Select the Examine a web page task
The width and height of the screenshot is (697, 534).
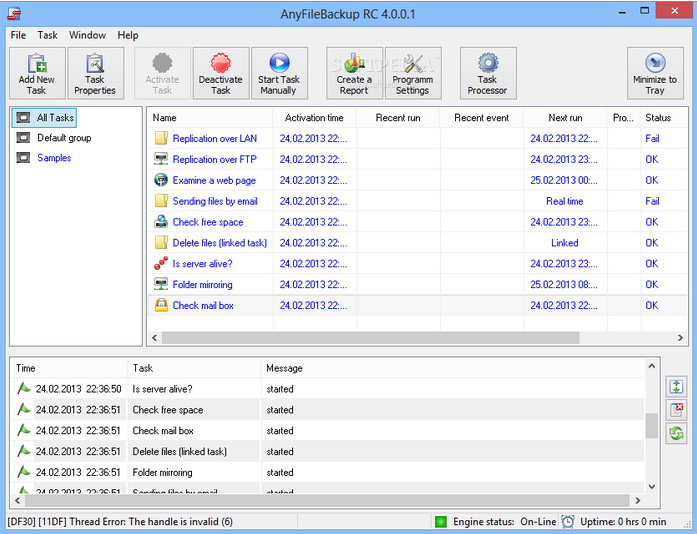[x=214, y=180]
